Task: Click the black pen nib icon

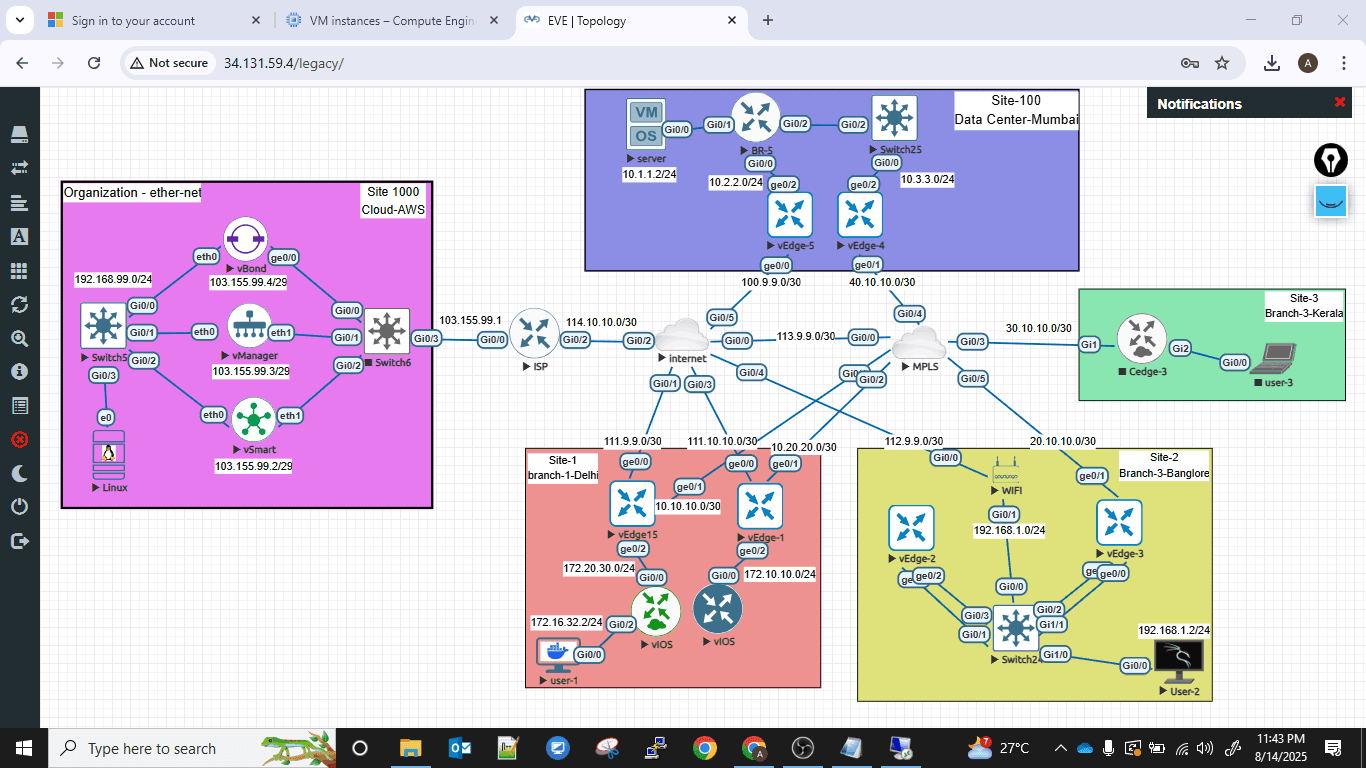Action: pos(1331,160)
